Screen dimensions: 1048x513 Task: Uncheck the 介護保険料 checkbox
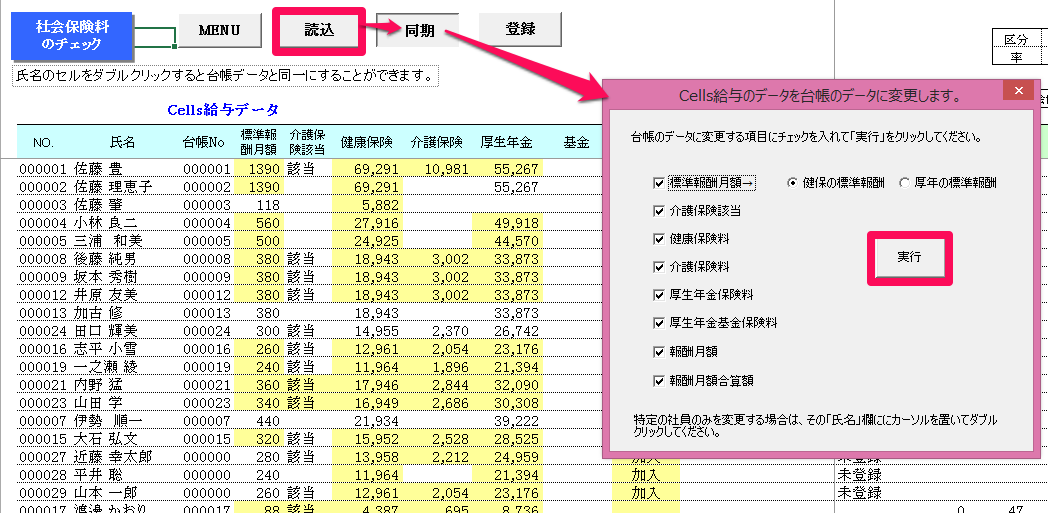click(660, 267)
